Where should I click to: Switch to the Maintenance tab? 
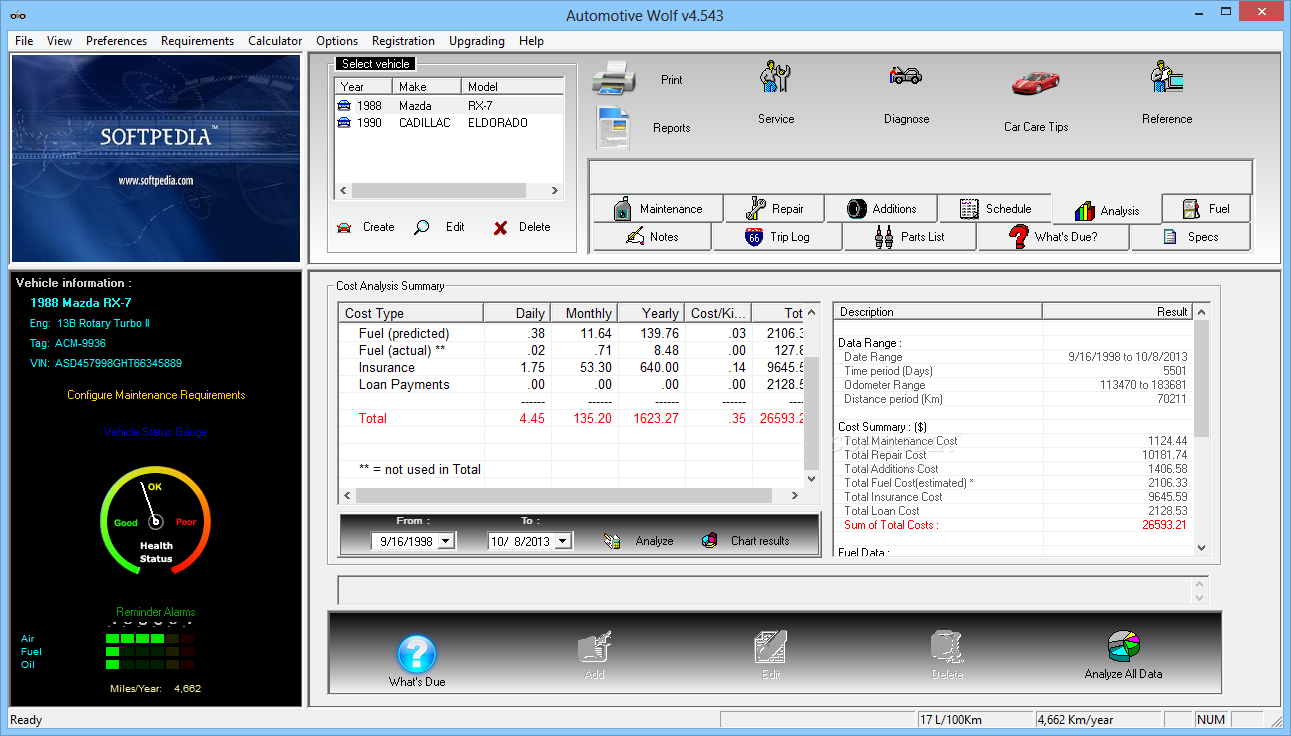point(657,209)
